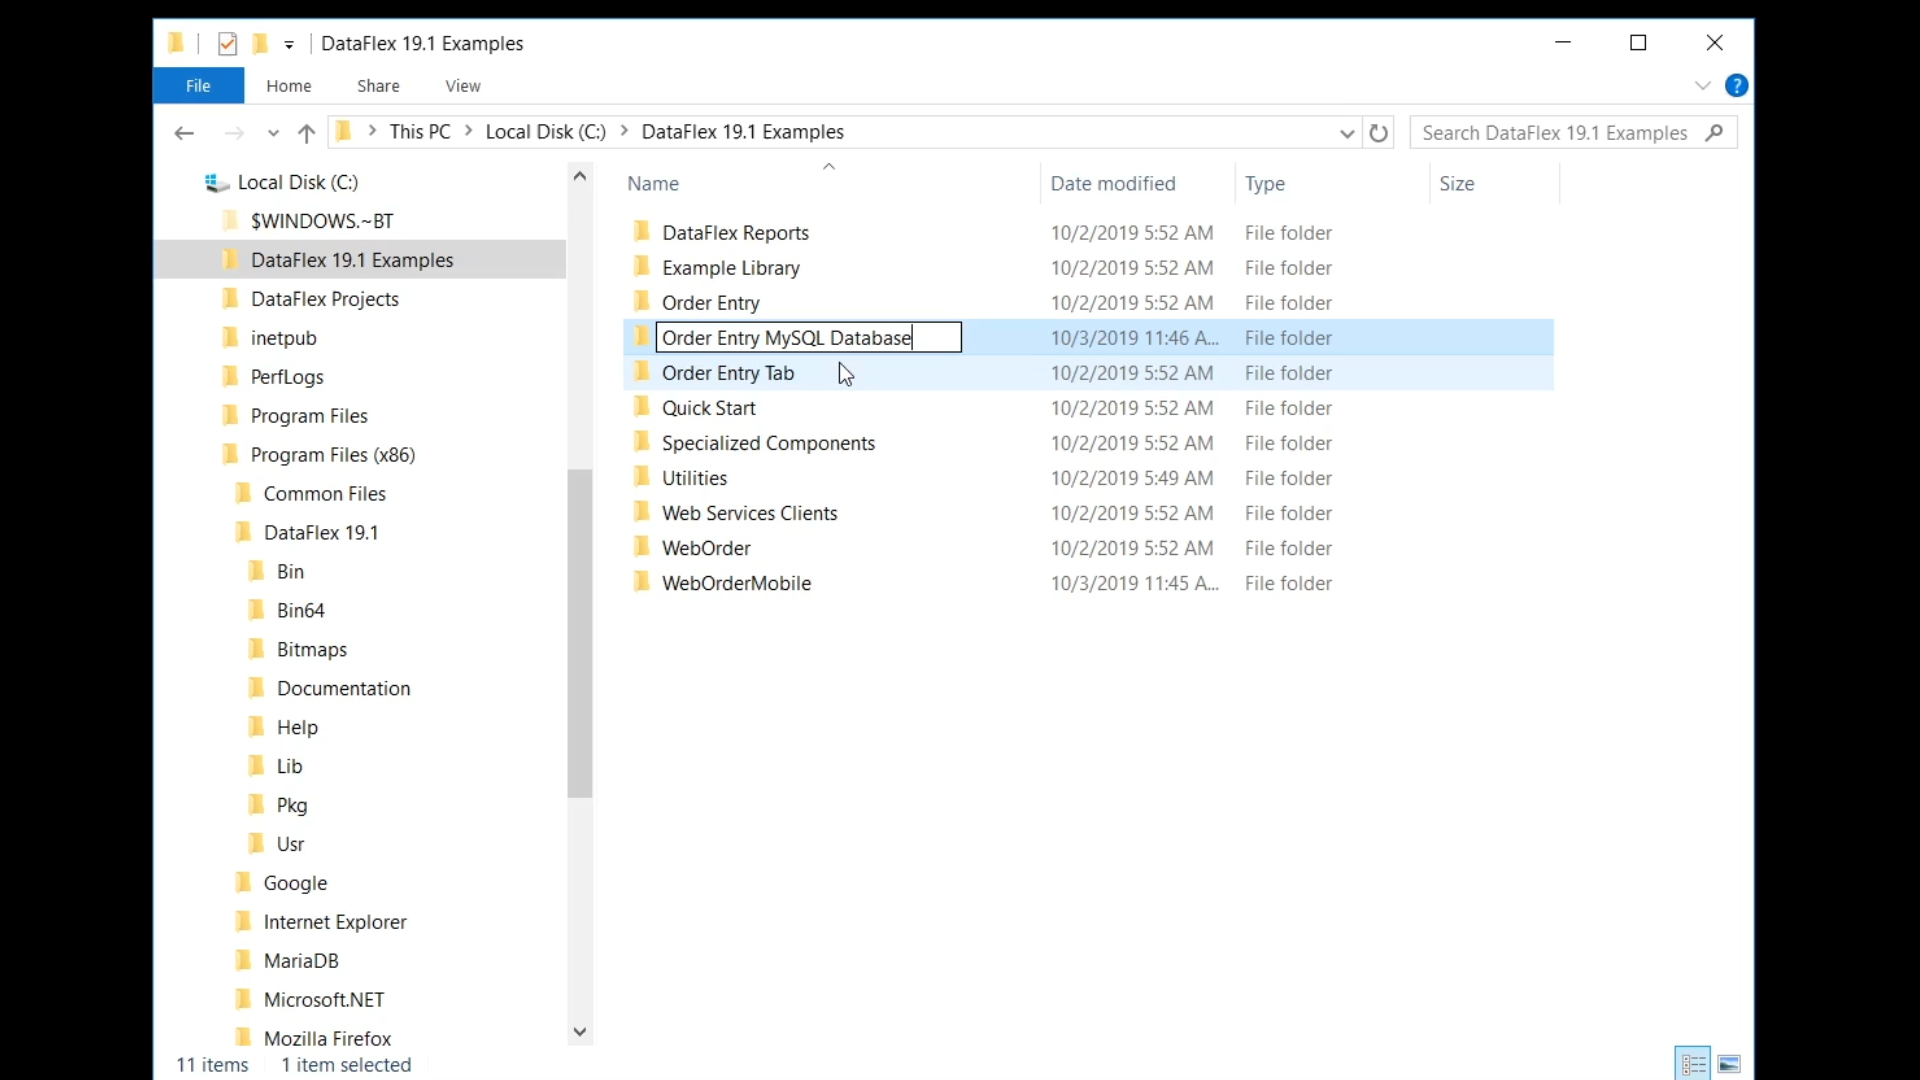Switch to Details view icon
This screenshot has width=1920, height=1080.
1693,1064
